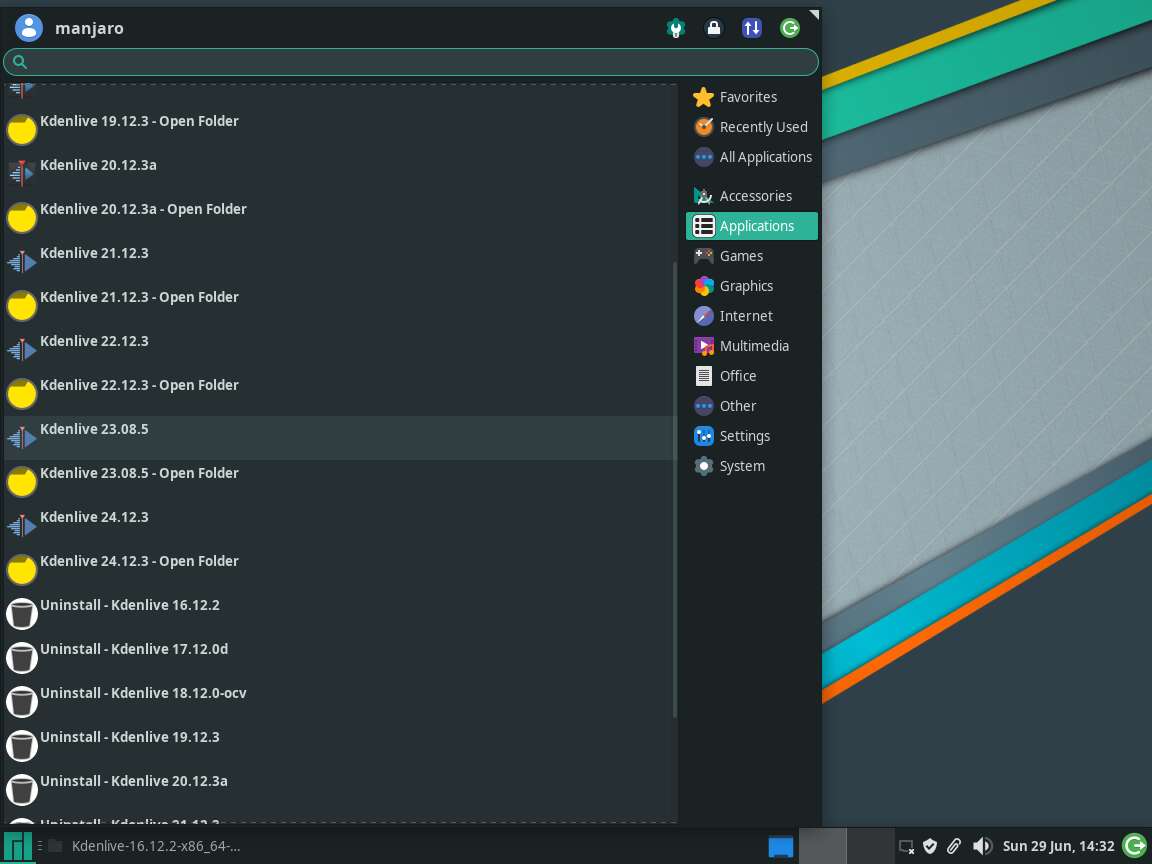Show Recently Used category
The height and width of the screenshot is (864, 1152).
(752, 127)
